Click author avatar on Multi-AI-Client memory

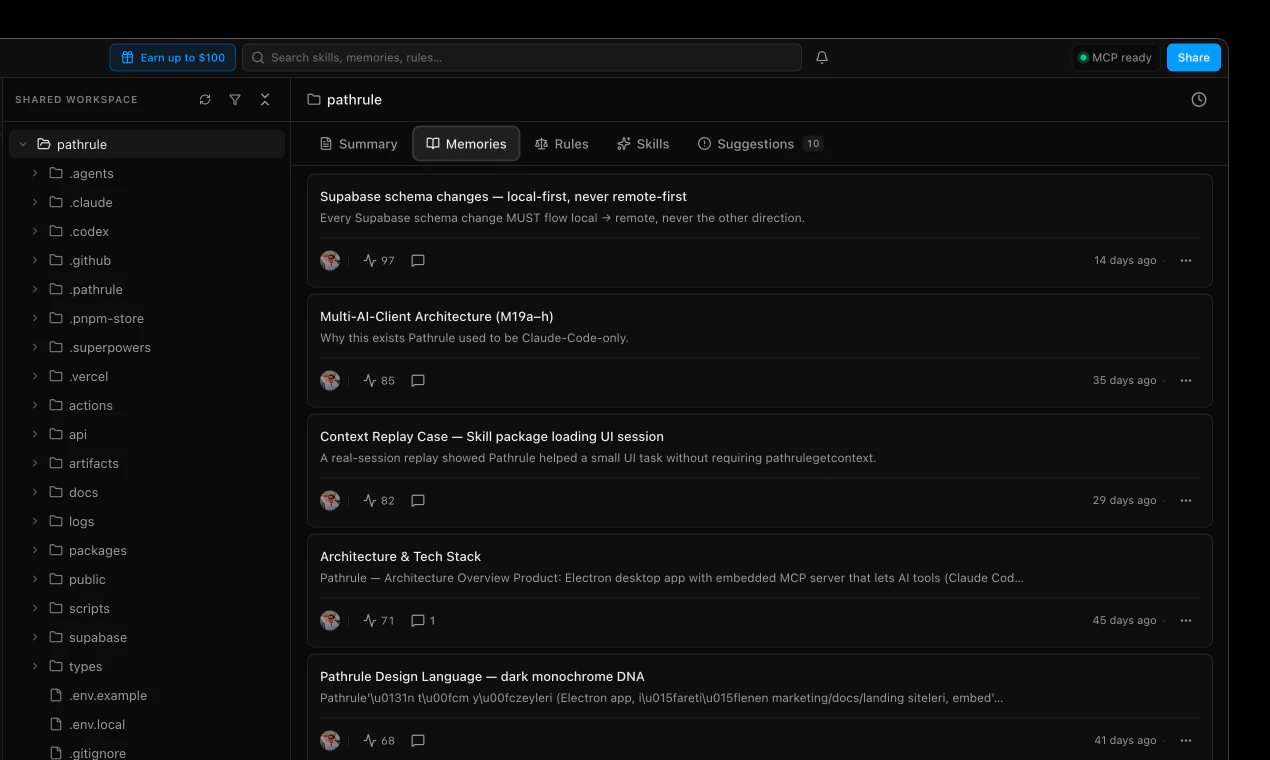pyautogui.click(x=330, y=381)
